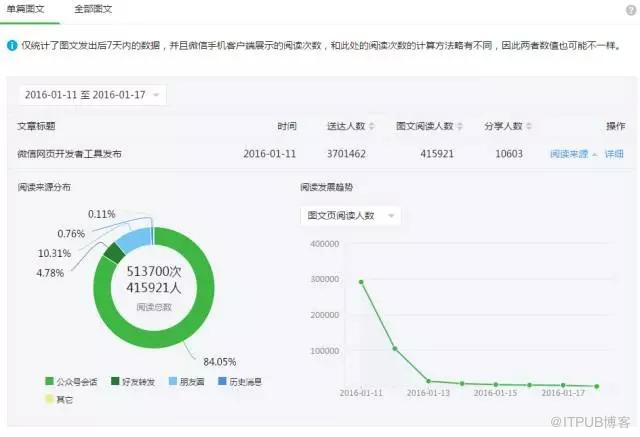The height and width of the screenshot is (437, 640).
Task: Click the 2016-01-12 data point near 100000
Action: pyautogui.click(x=395, y=349)
